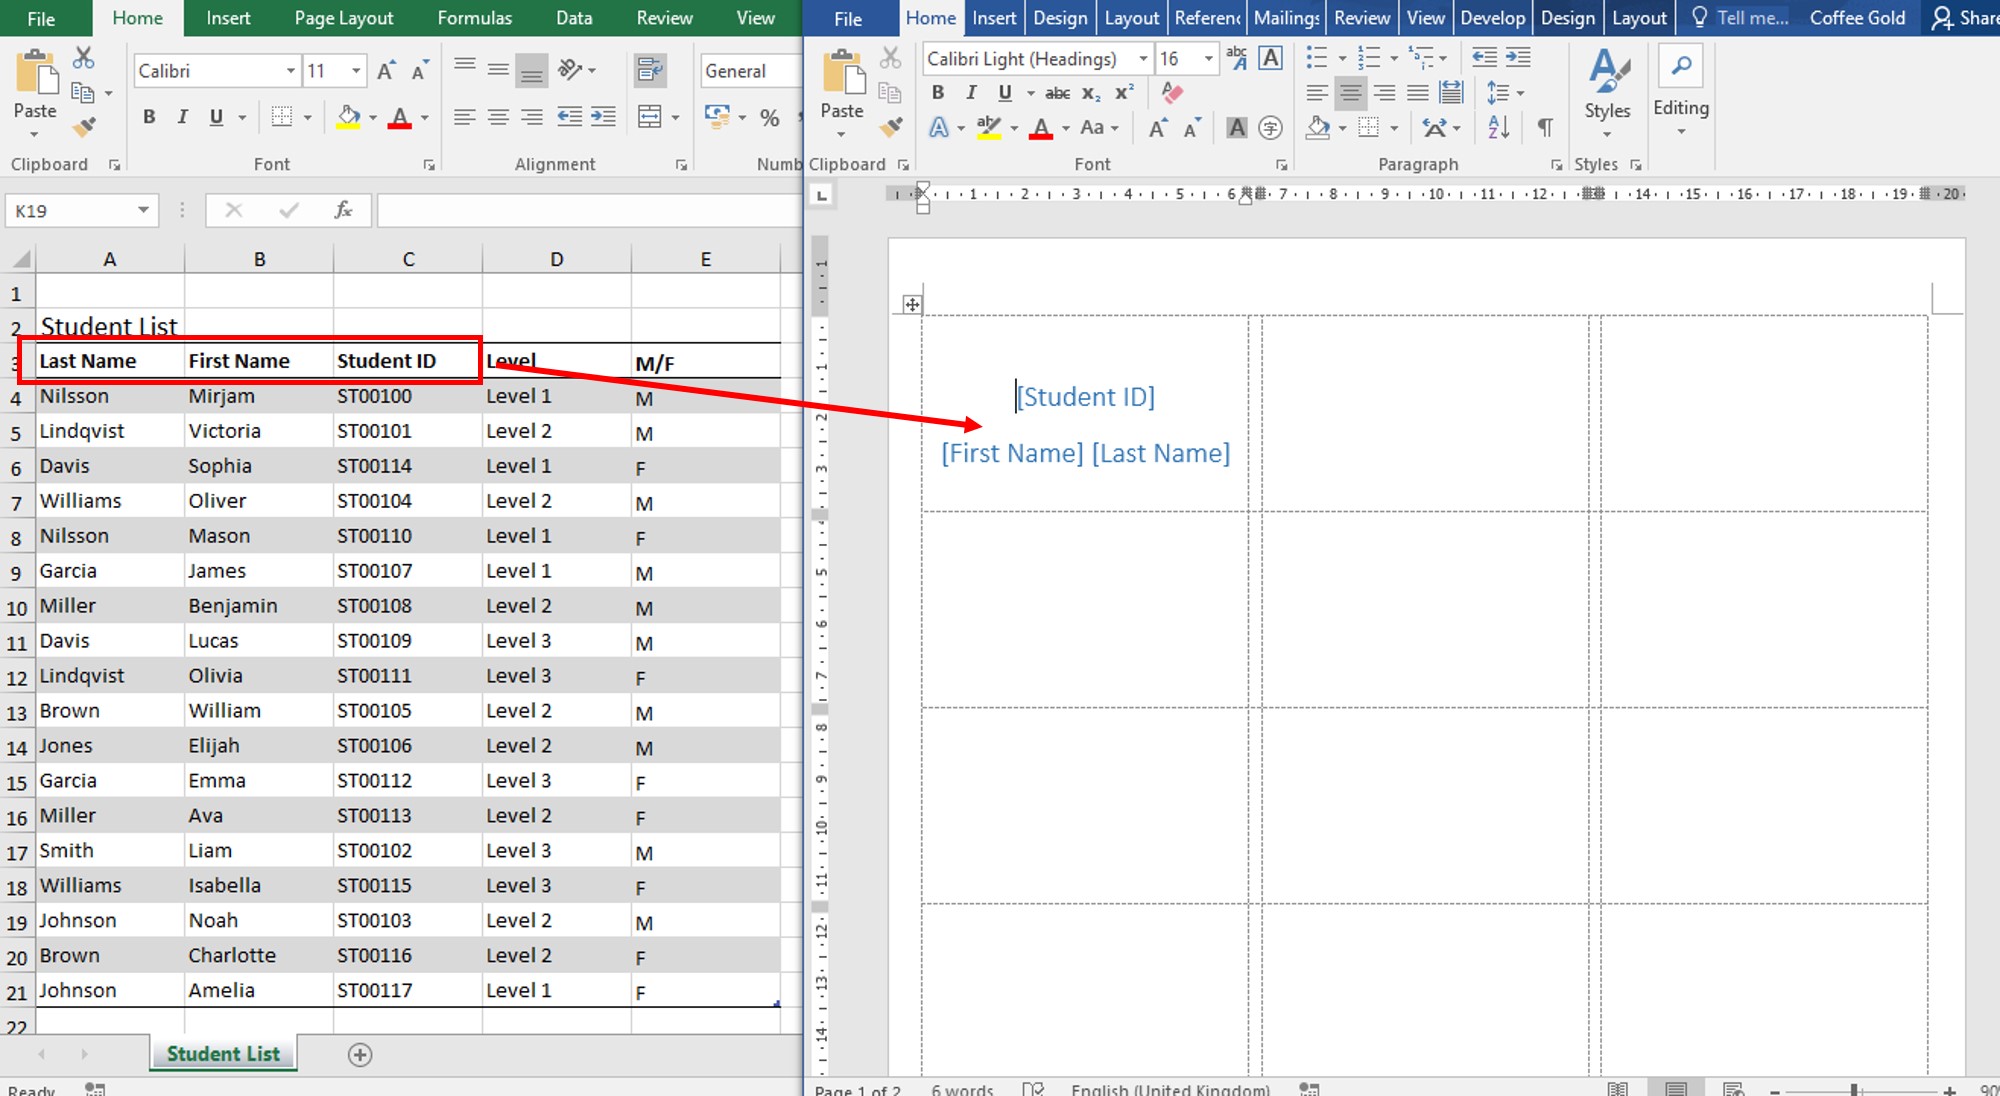
Task: Click the Clear All Formatting eraser icon
Action: click(x=1172, y=93)
